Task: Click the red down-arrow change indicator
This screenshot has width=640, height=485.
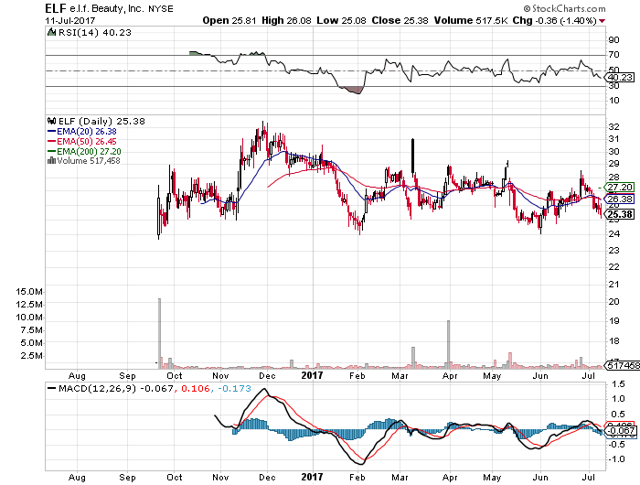Action: click(602, 21)
